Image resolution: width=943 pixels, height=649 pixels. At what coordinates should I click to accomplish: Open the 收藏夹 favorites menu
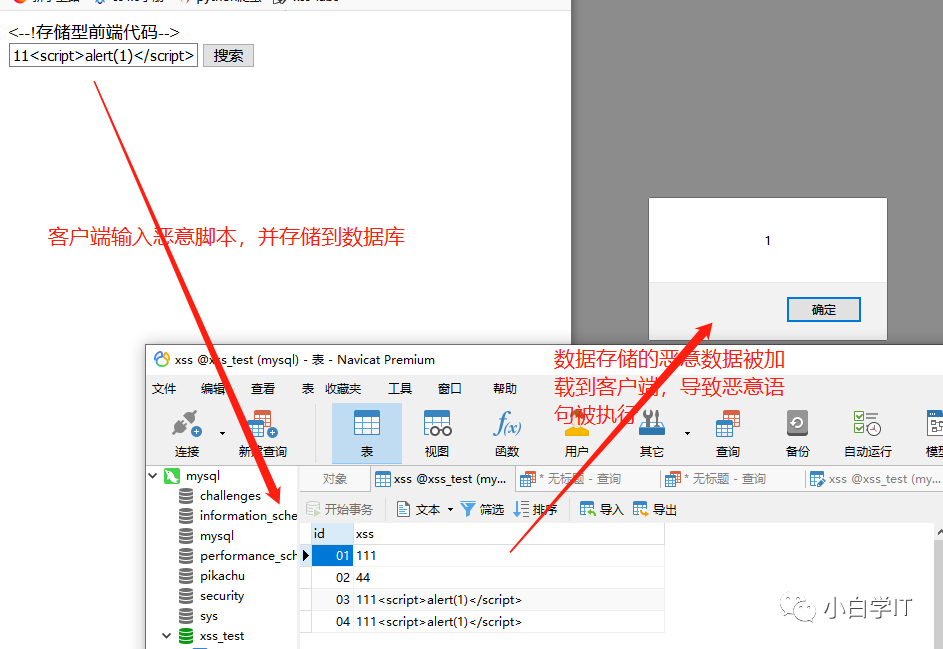343,389
